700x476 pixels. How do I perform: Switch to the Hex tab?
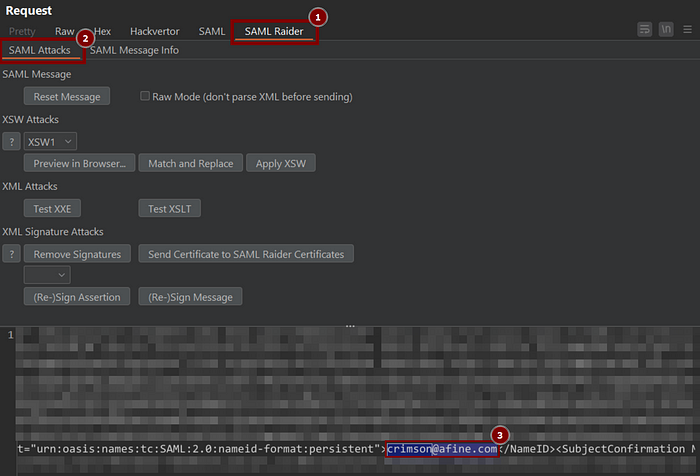click(x=102, y=31)
